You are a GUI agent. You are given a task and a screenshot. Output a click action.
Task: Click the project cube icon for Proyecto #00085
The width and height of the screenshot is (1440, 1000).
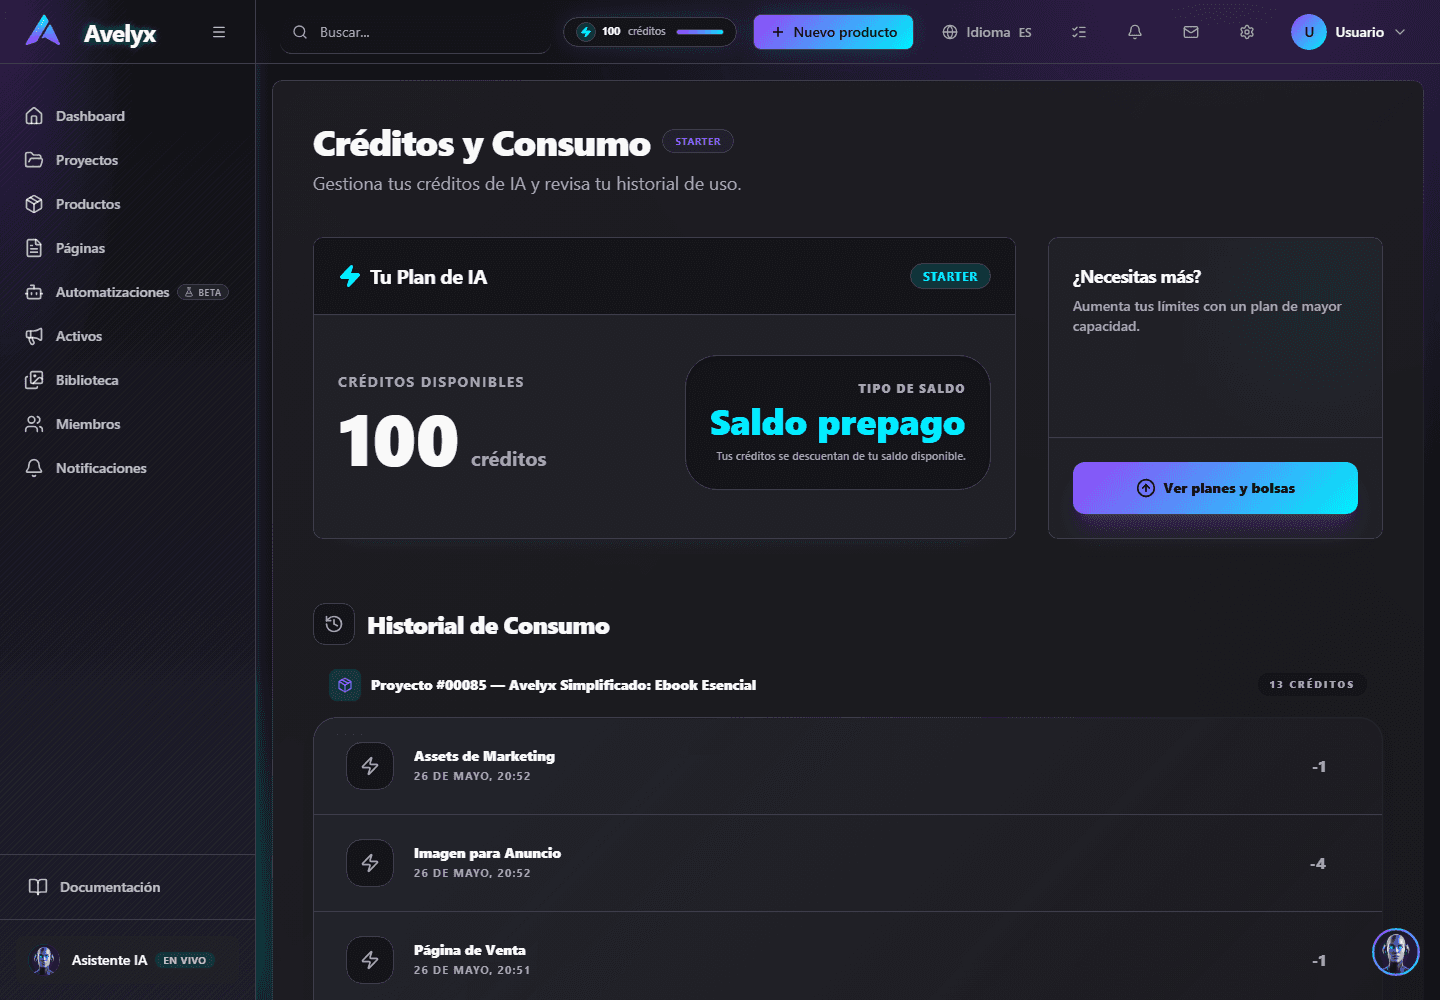click(x=345, y=685)
